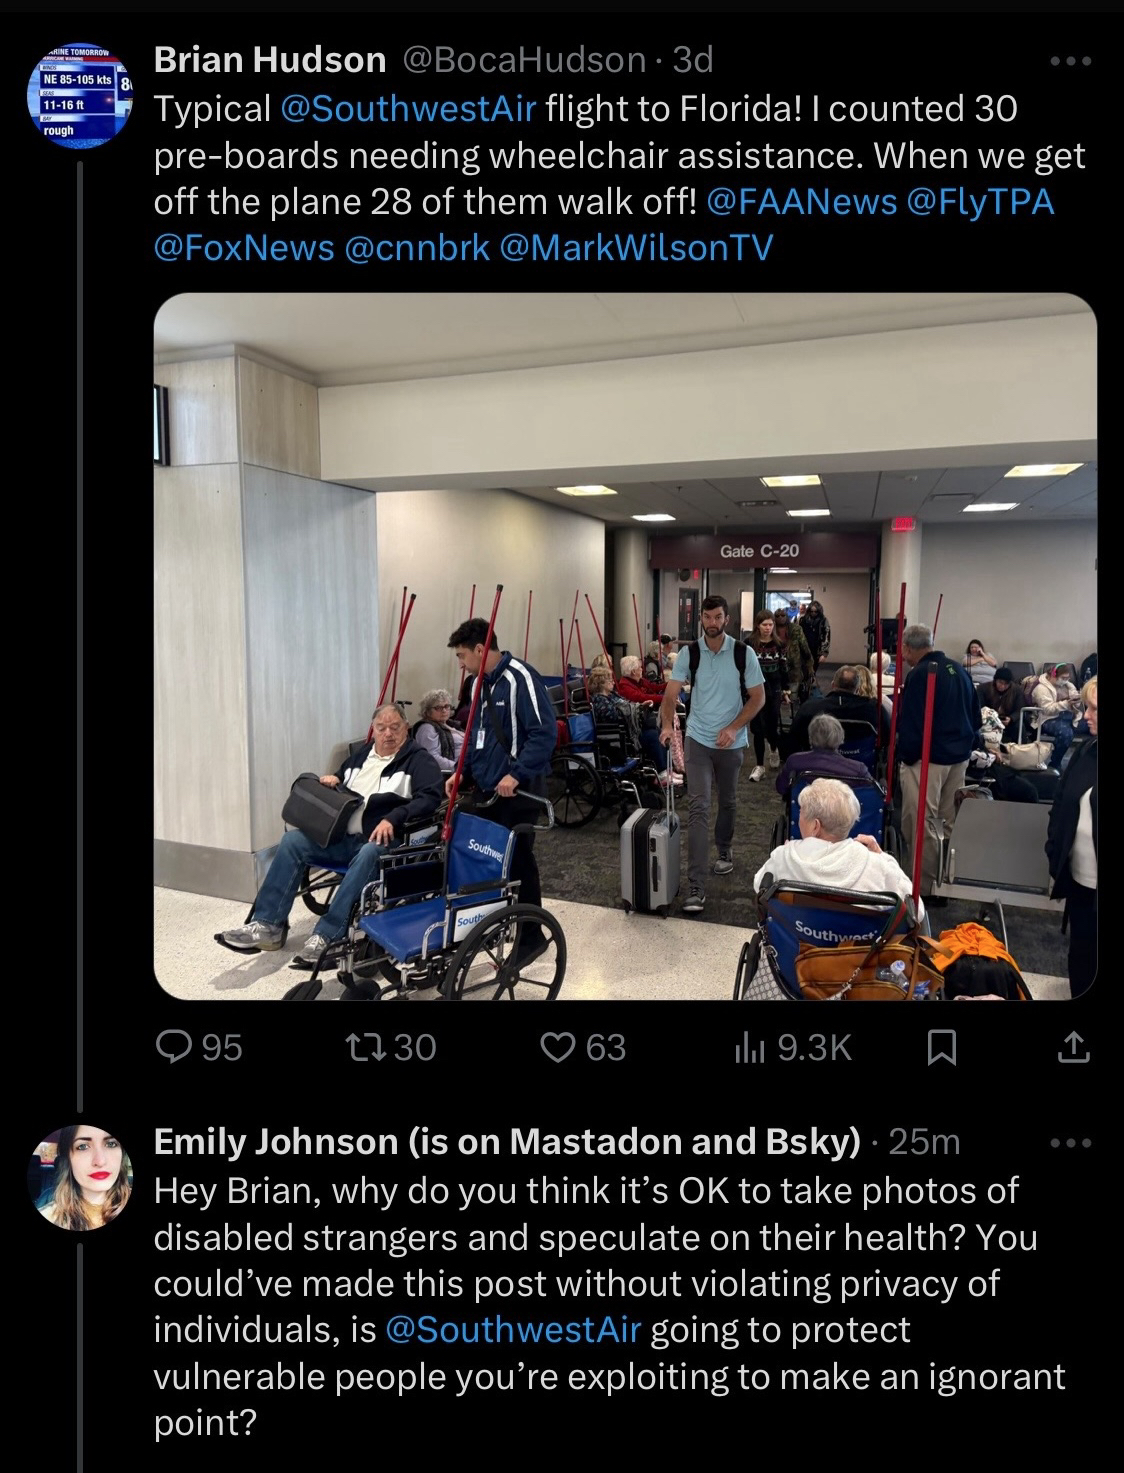Bookmark Brian Hudson's tweet
1124x1473 pixels.
[942, 1048]
